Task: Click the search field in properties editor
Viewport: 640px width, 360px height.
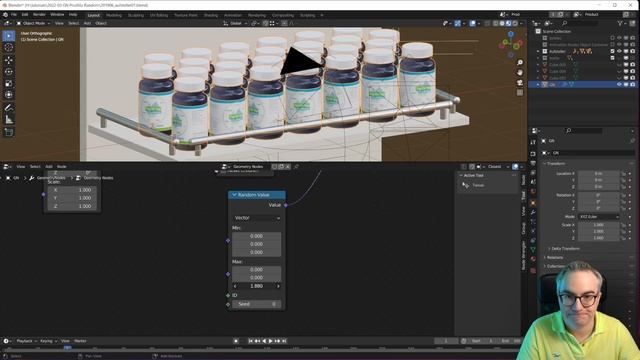Action: click(x=584, y=131)
